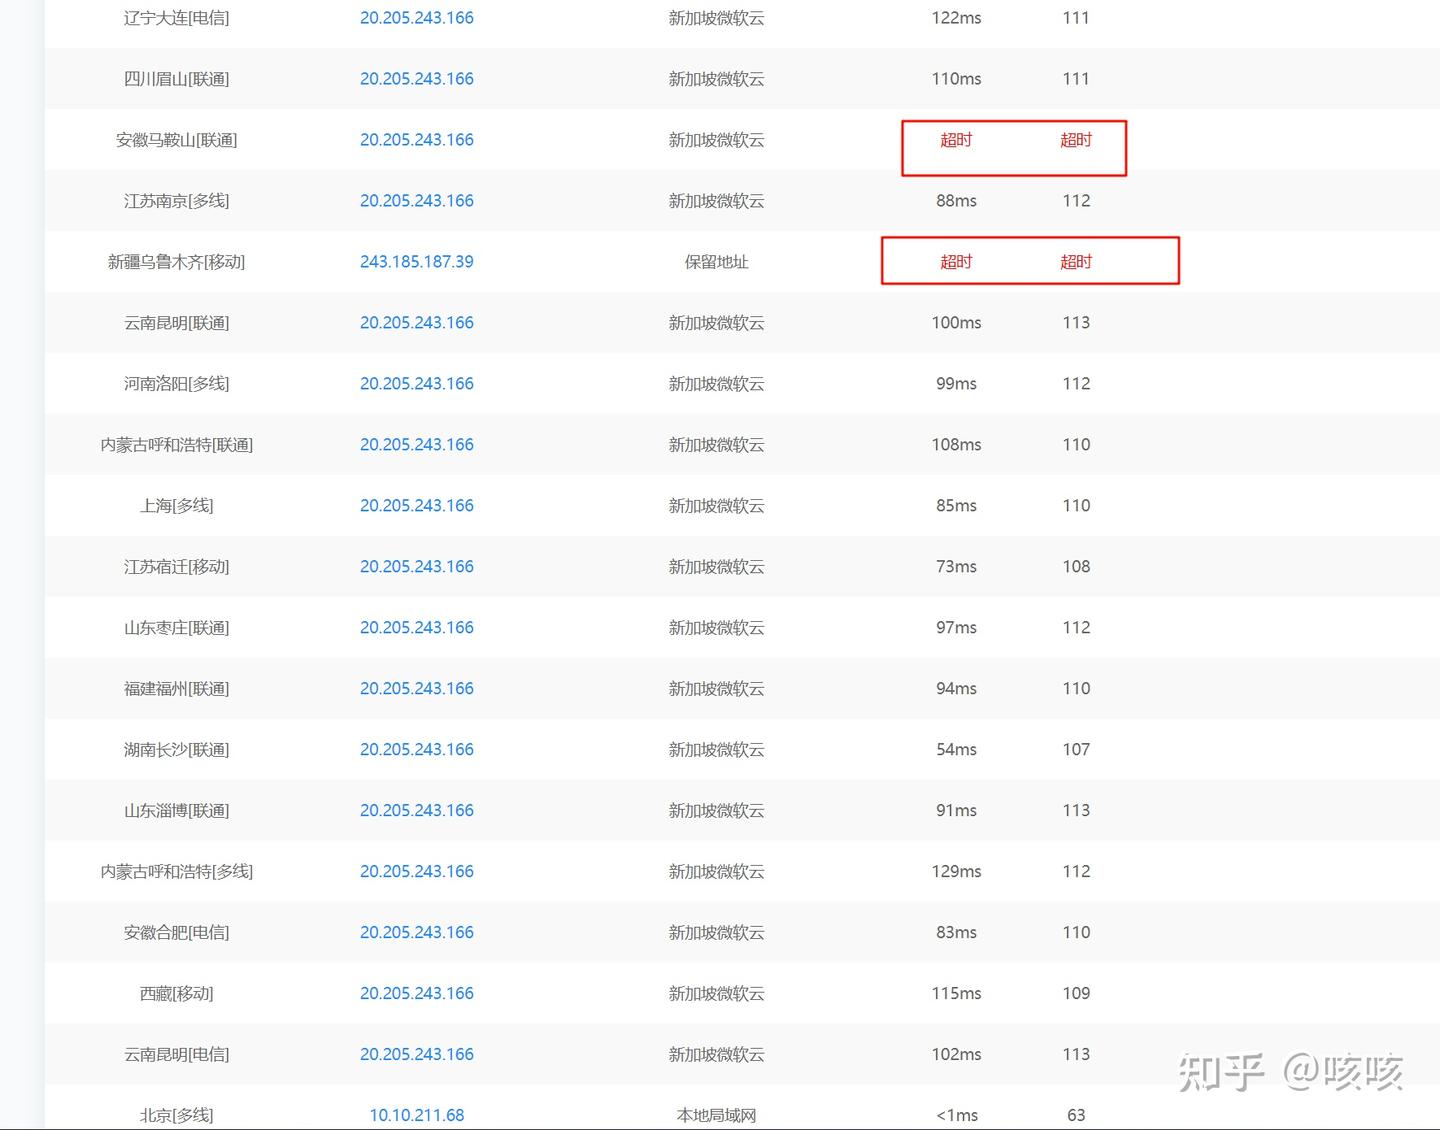Select the 安徽马鞍山[联通] node name
This screenshot has width=1440, height=1130.
click(x=177, y=140)
